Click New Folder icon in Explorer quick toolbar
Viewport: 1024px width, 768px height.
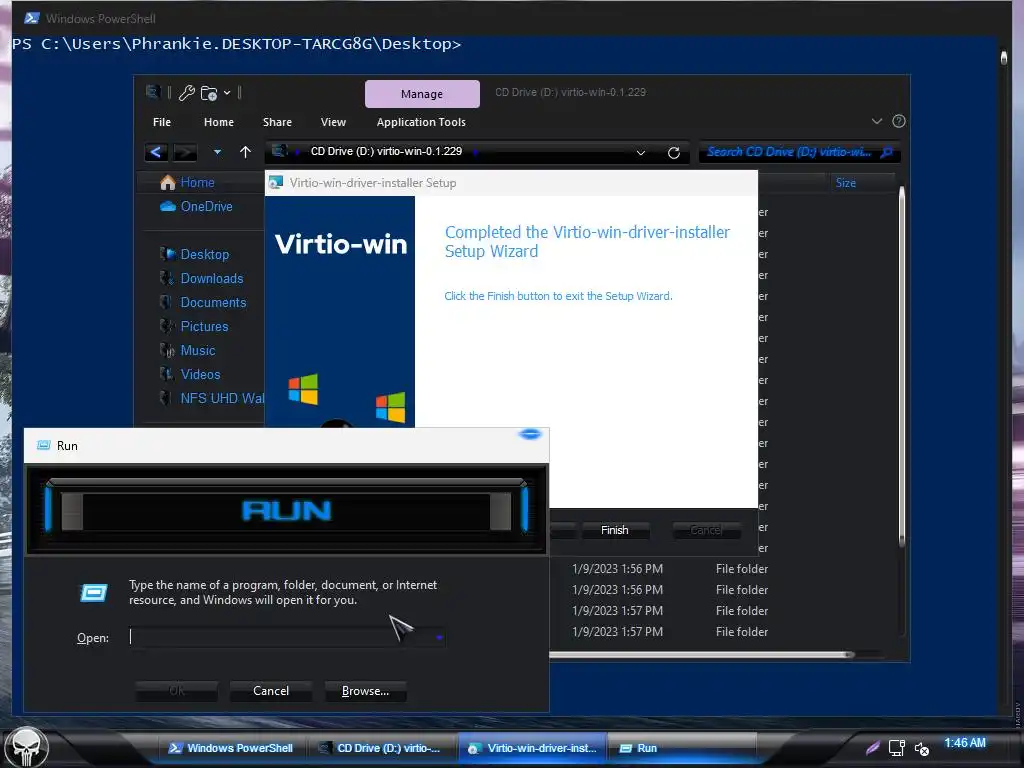tap(209, 93)
